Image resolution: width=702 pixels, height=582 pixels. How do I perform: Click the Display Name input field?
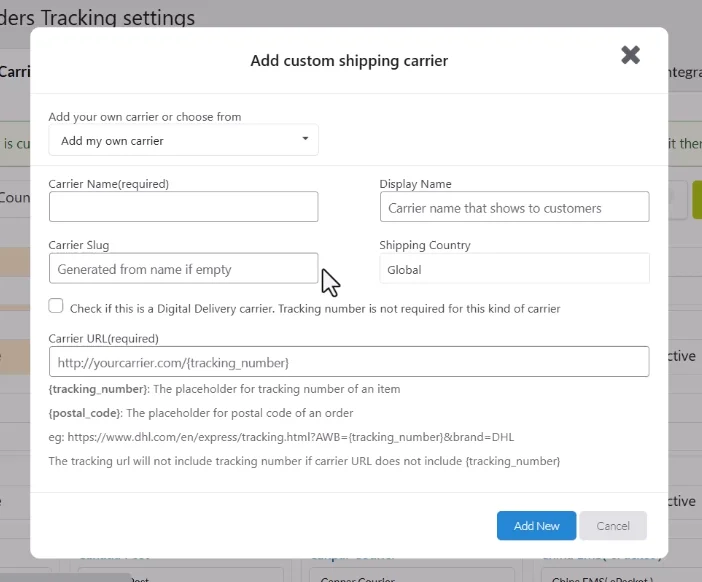click(514, 206)
